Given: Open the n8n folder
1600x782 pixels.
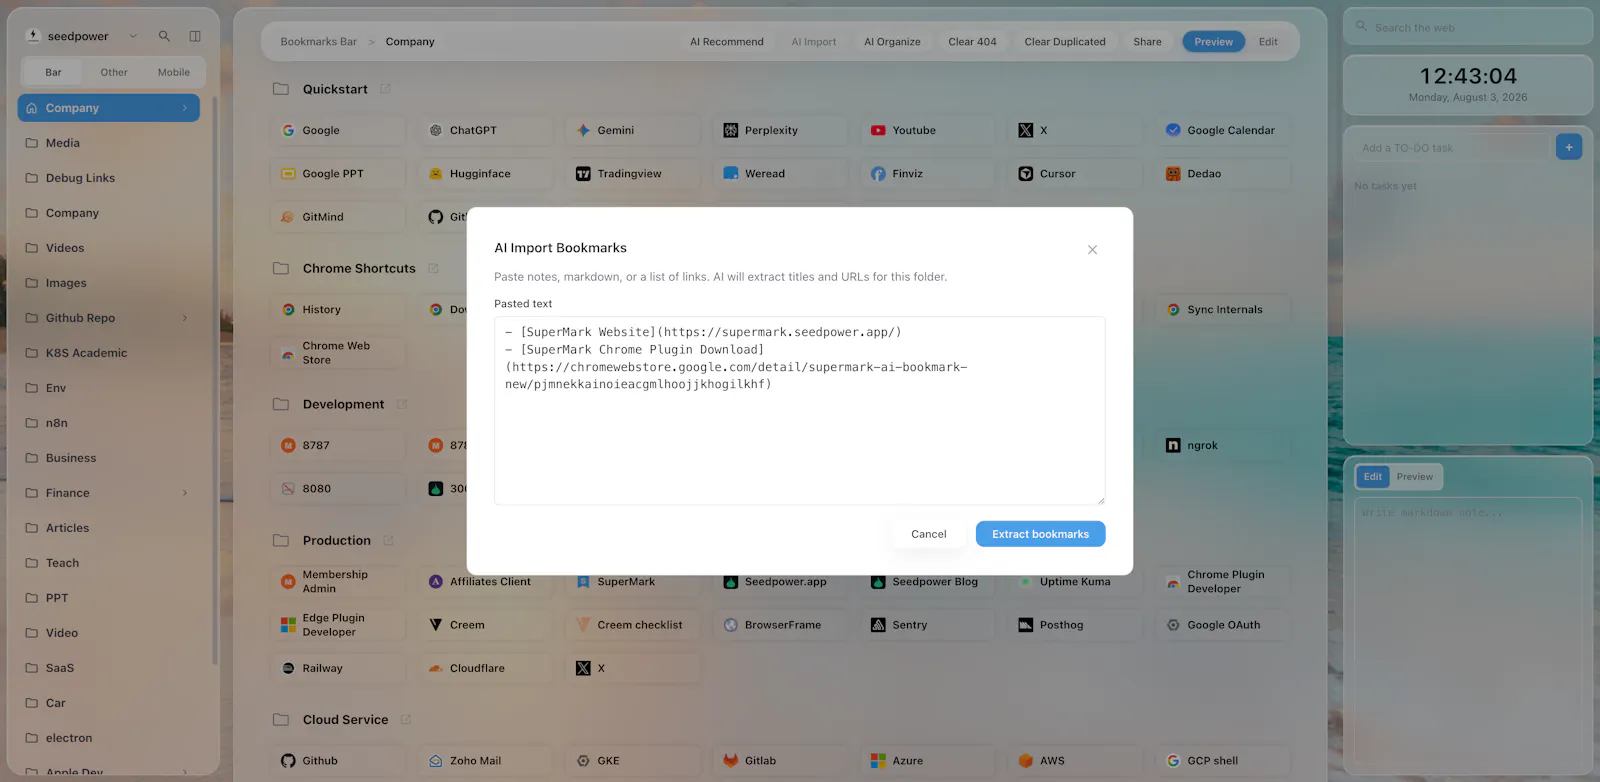Looking at the screenshot, I should coord(108,423).
